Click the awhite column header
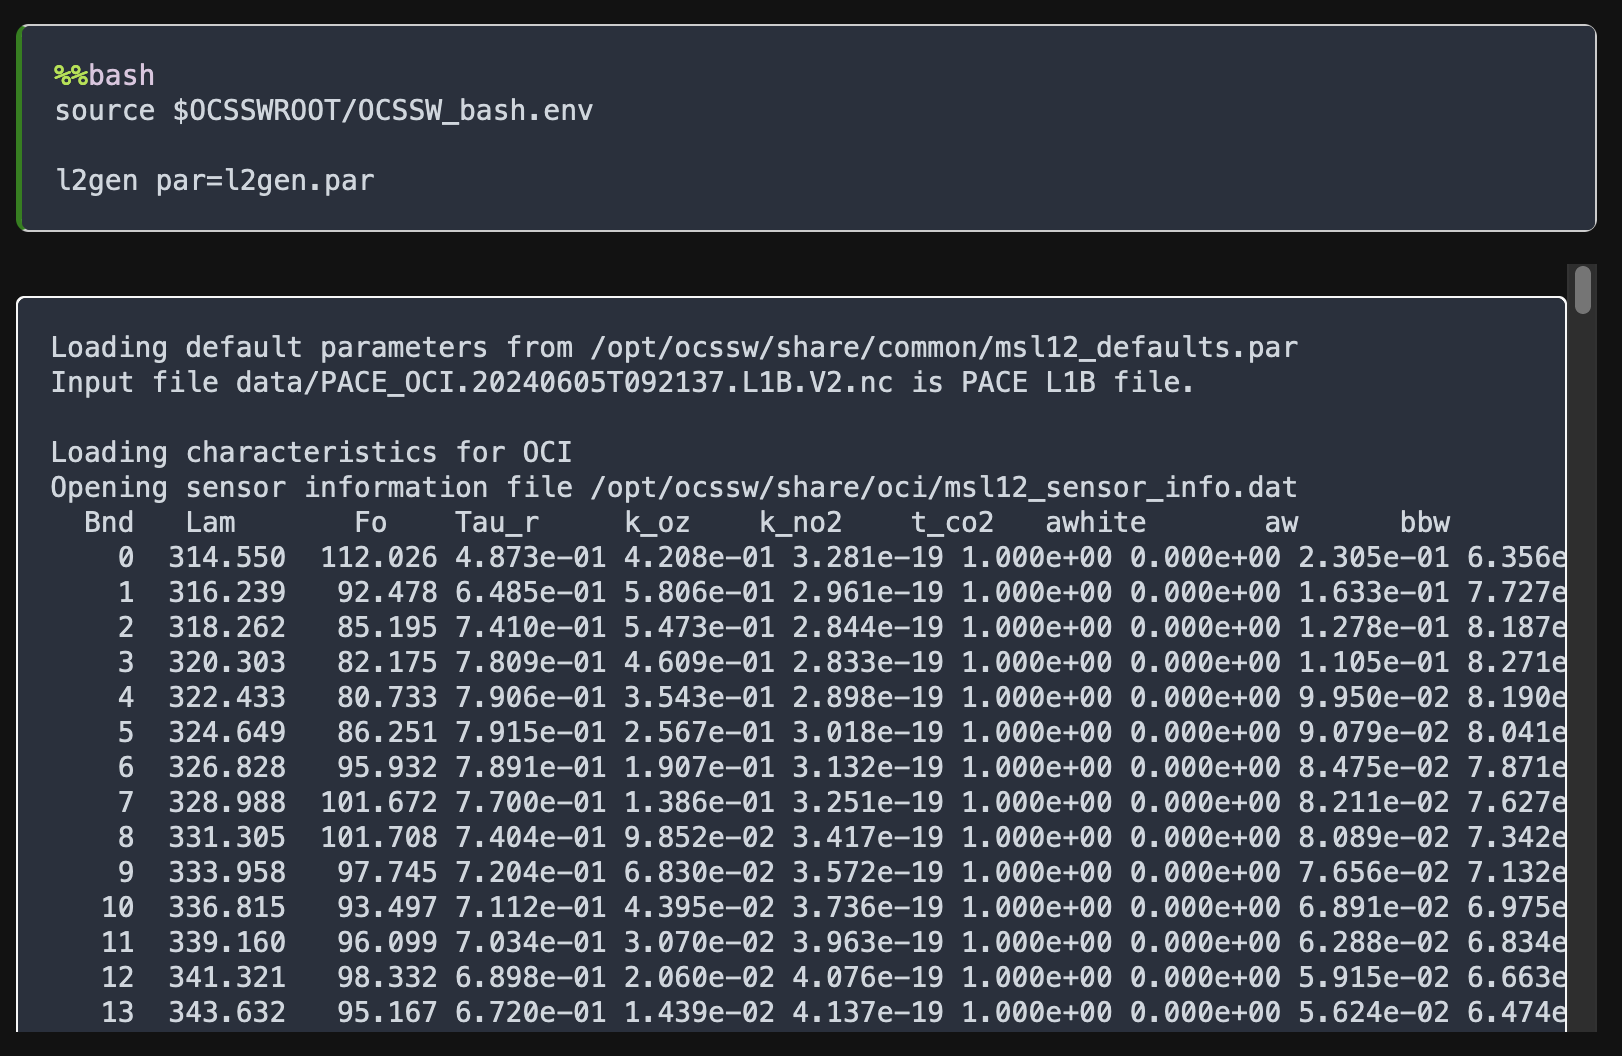The image size is (1622, 1056). [x=1095, y=522]
